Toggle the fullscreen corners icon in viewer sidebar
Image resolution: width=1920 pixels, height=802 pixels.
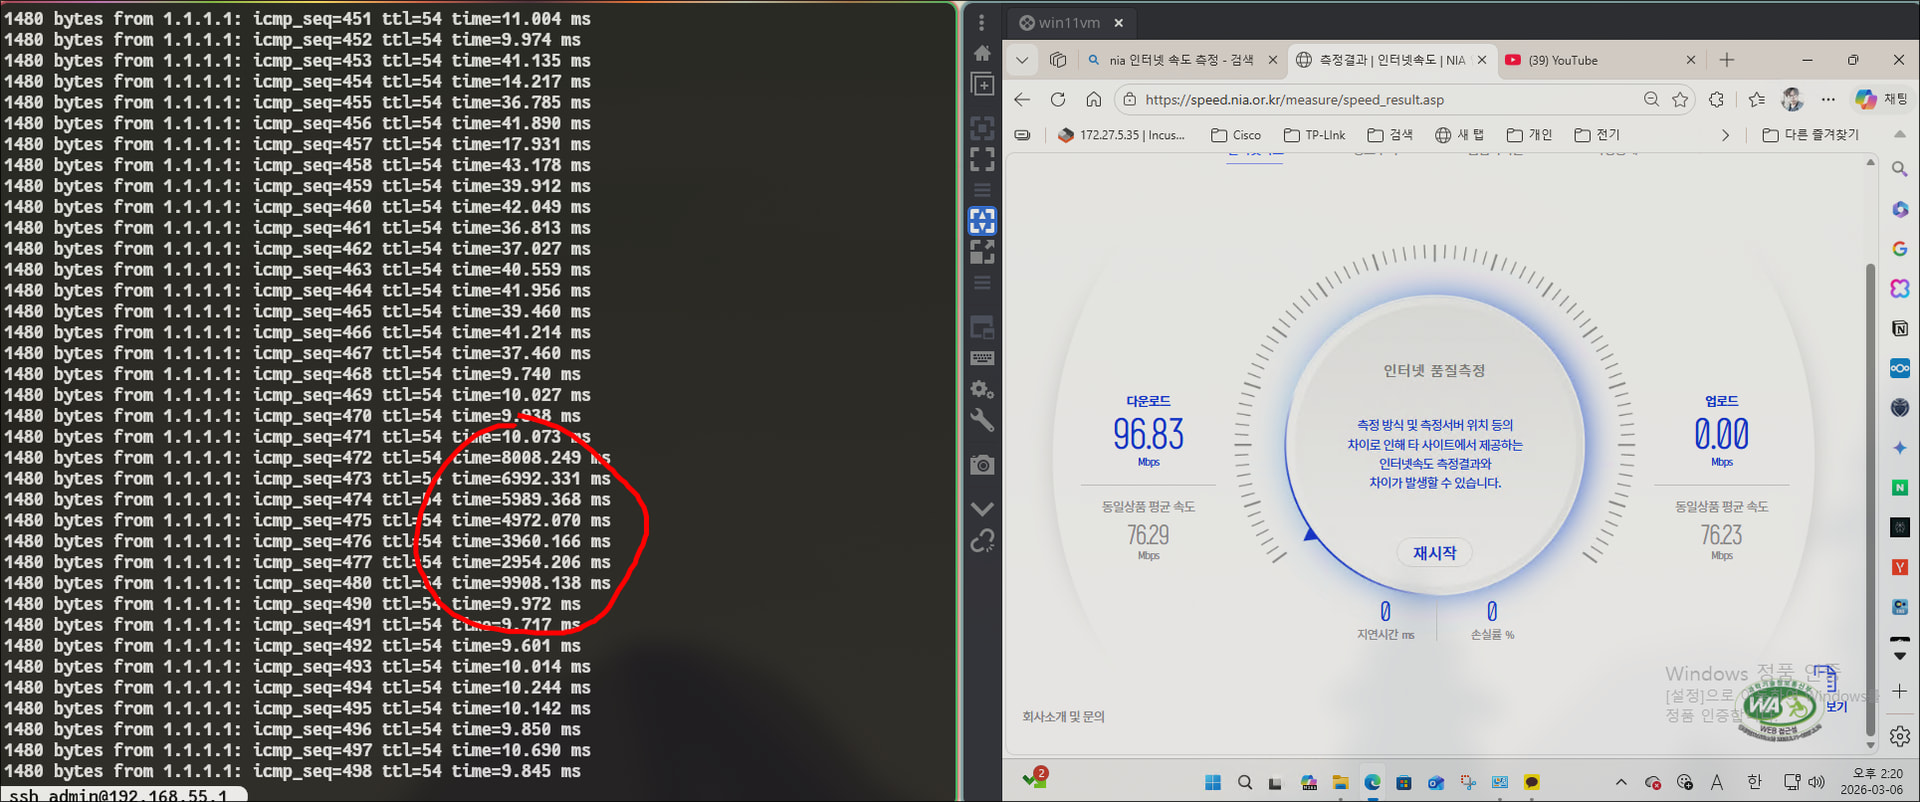click(x=982, y=159)
